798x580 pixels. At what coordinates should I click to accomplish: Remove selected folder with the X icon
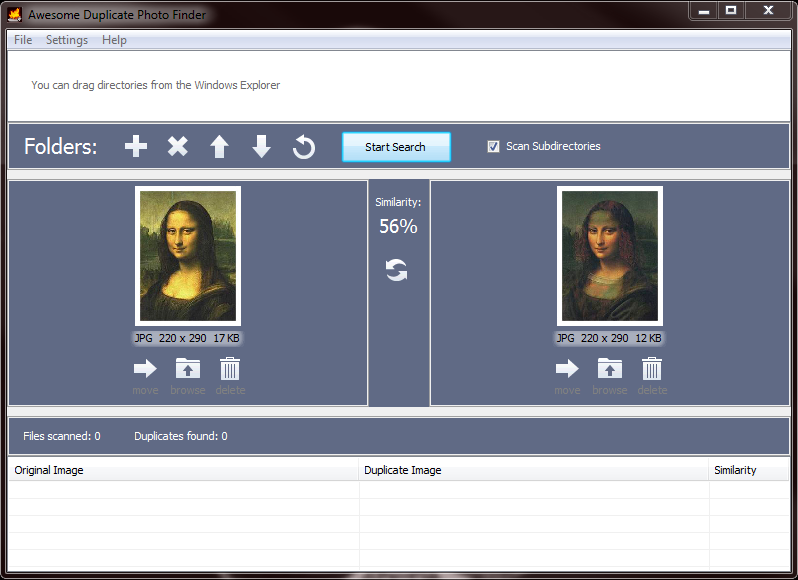tap(178, 147)
